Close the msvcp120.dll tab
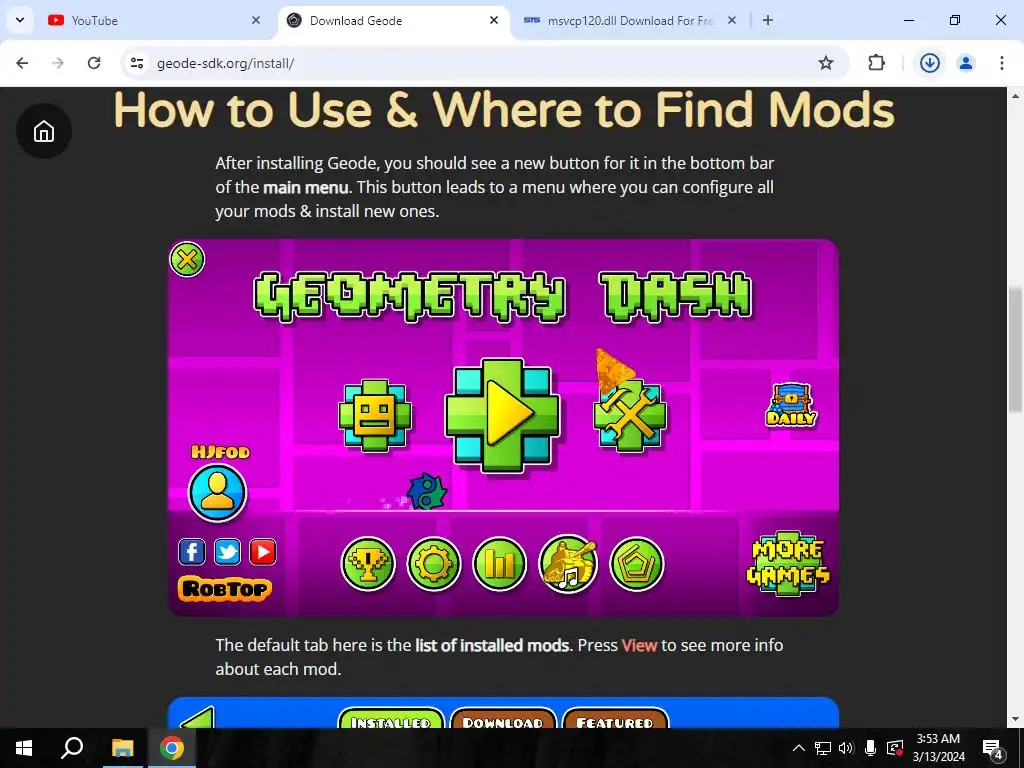 (732, 20)
